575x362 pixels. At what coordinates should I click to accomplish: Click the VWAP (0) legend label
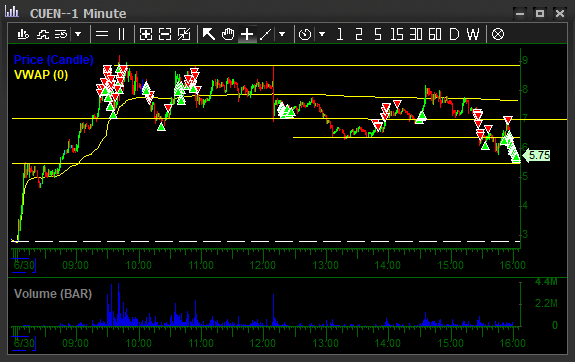tap(41, 75)
